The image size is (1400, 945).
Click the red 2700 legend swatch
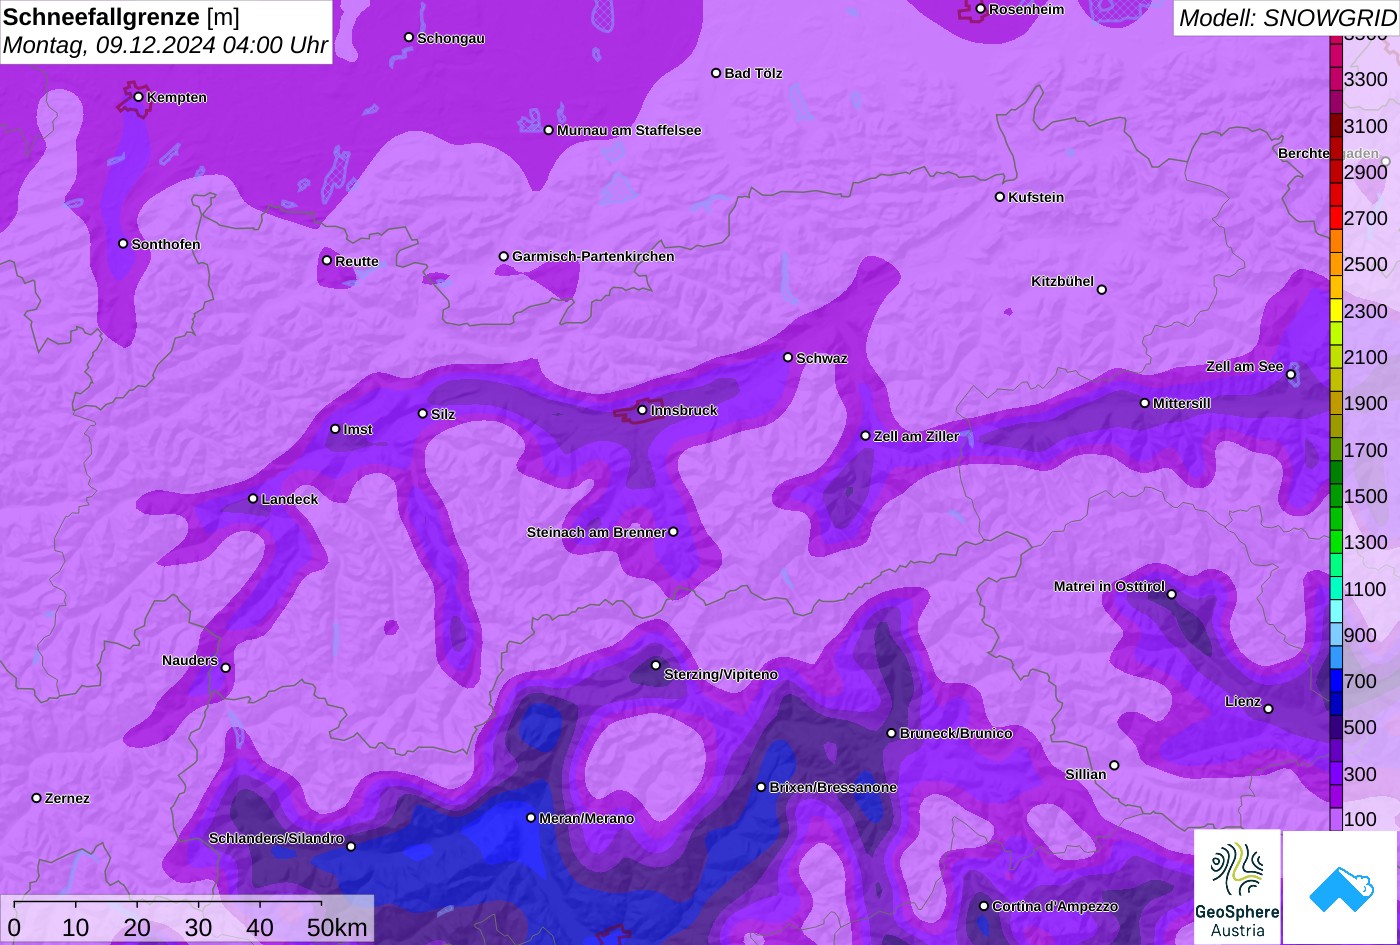tap(1336, 218)
